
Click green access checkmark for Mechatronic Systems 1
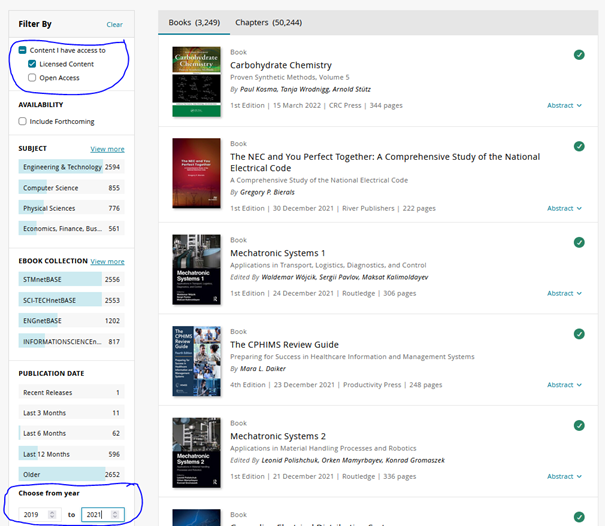click(x=579, y=242)
